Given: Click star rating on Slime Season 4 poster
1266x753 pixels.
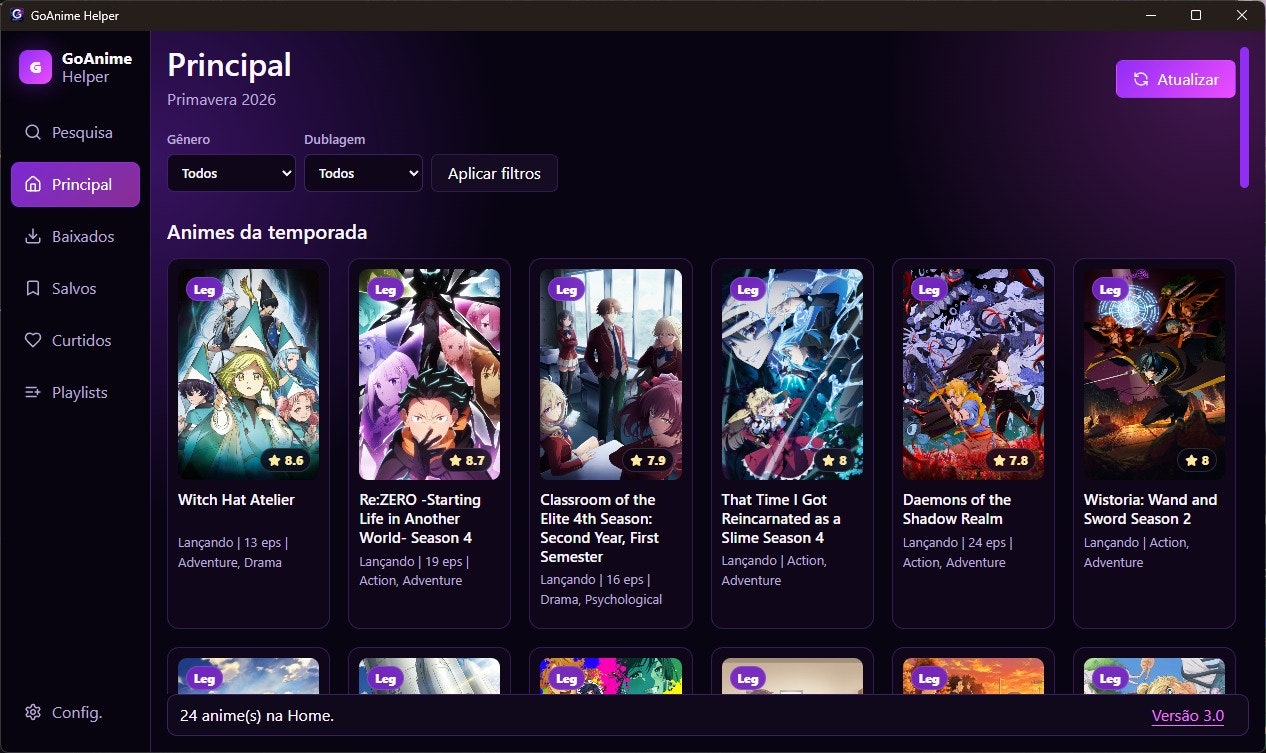Looking at the screenshot, I should 836,460.
